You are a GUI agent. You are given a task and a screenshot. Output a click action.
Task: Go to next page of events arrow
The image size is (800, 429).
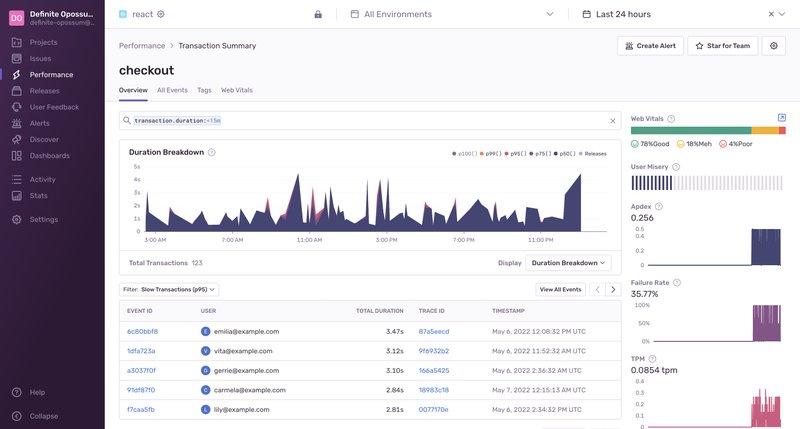coord(613,289)
